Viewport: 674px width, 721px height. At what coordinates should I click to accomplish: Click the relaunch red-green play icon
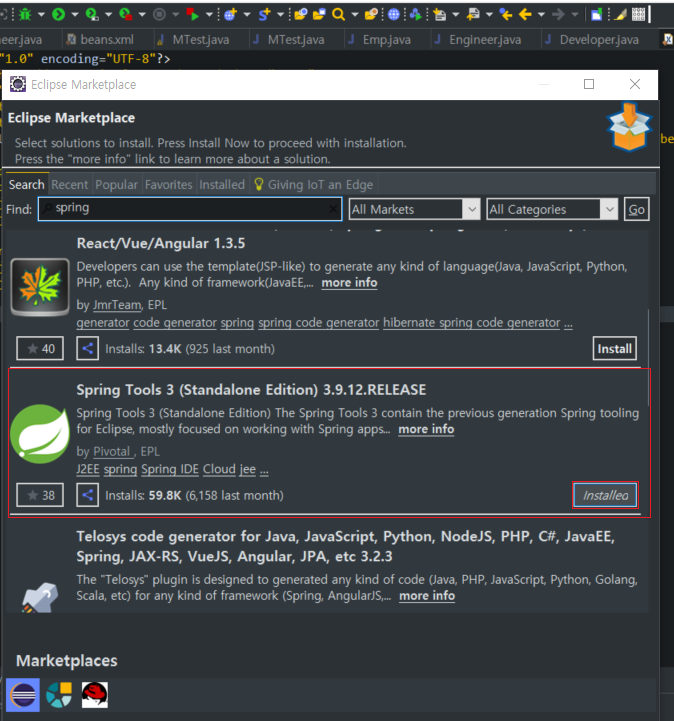click(x=193, y=15)
